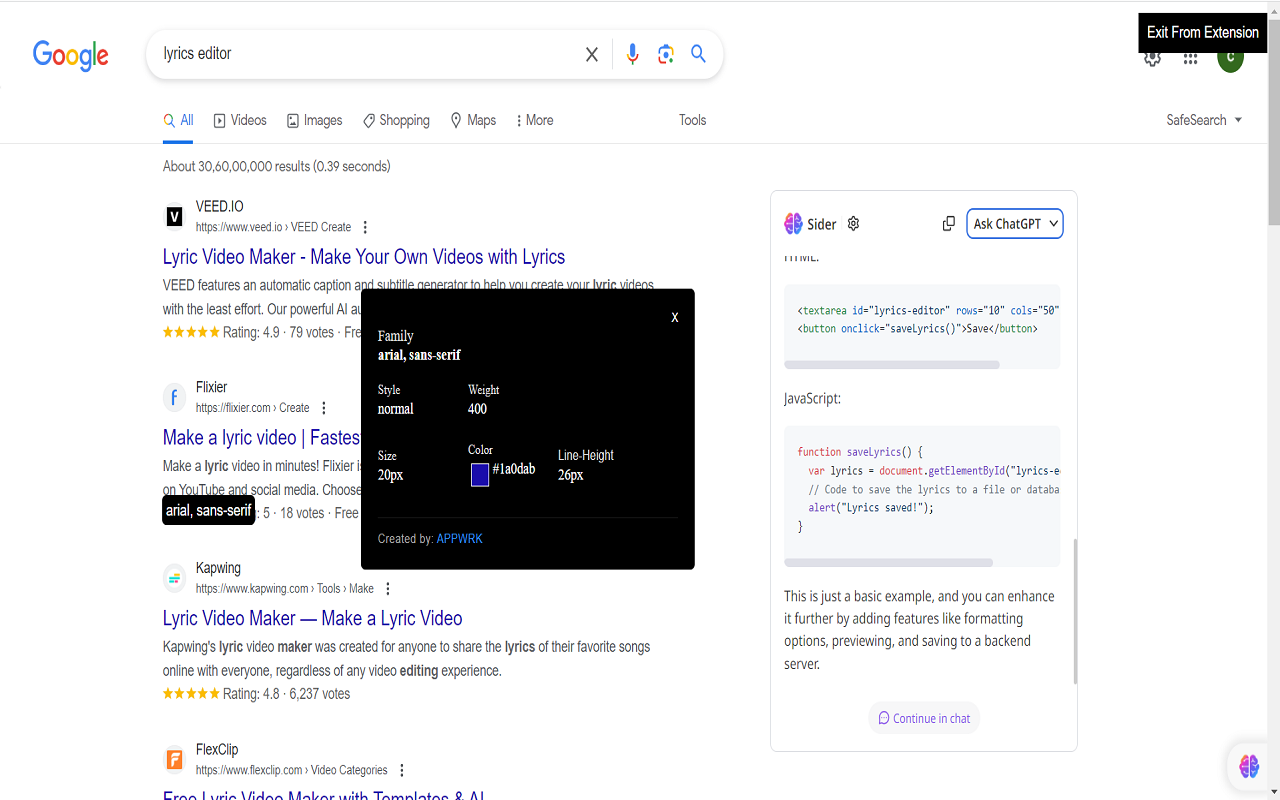
Task: Click the Sider panel vertical scrollbar
Action: (1076, 612)
